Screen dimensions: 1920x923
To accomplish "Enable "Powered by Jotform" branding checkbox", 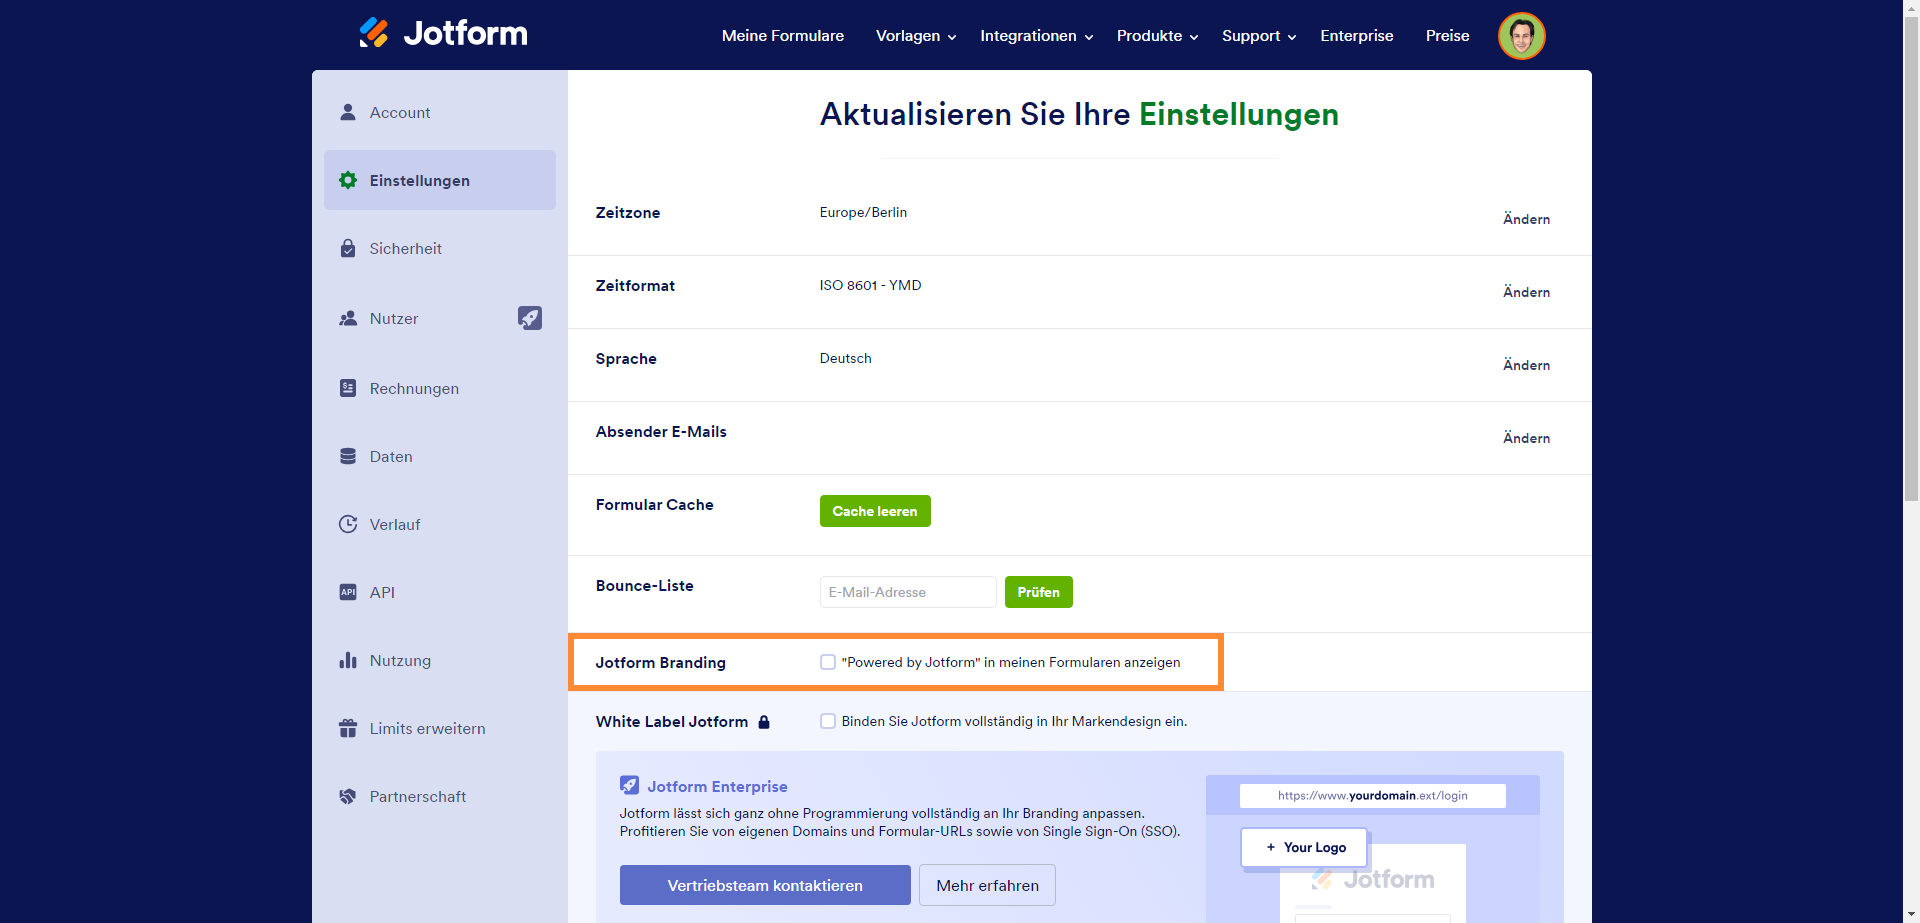I will 828,662.
